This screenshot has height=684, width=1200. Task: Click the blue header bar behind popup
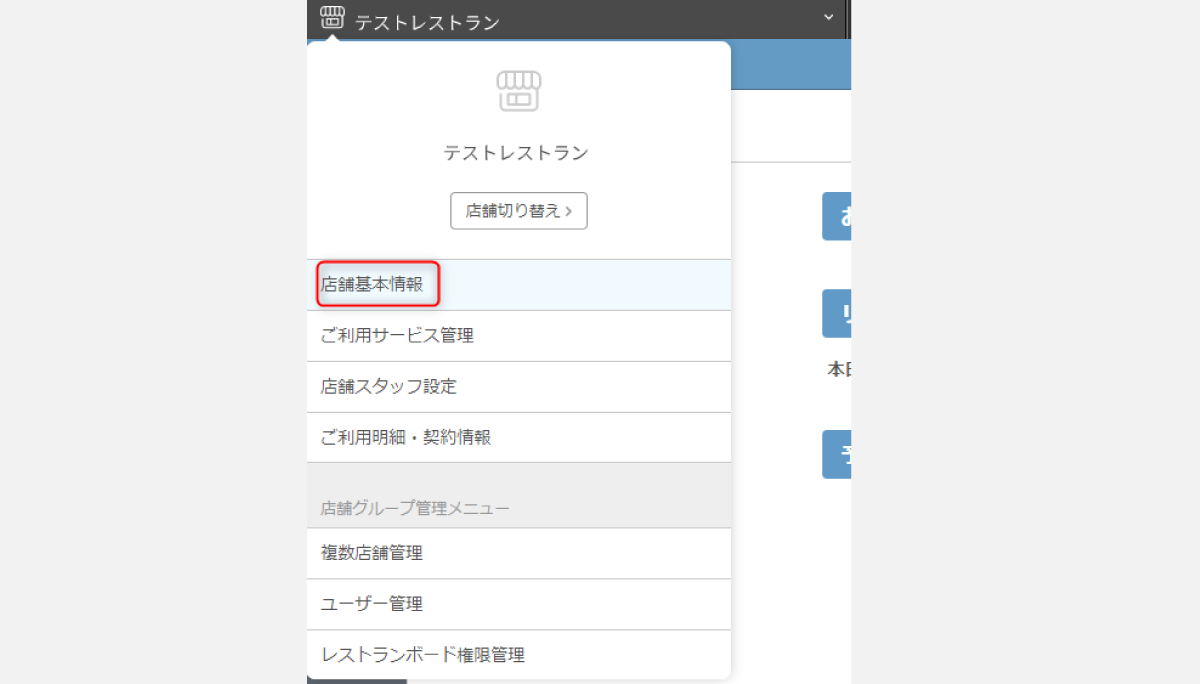[x=790, y=66]
